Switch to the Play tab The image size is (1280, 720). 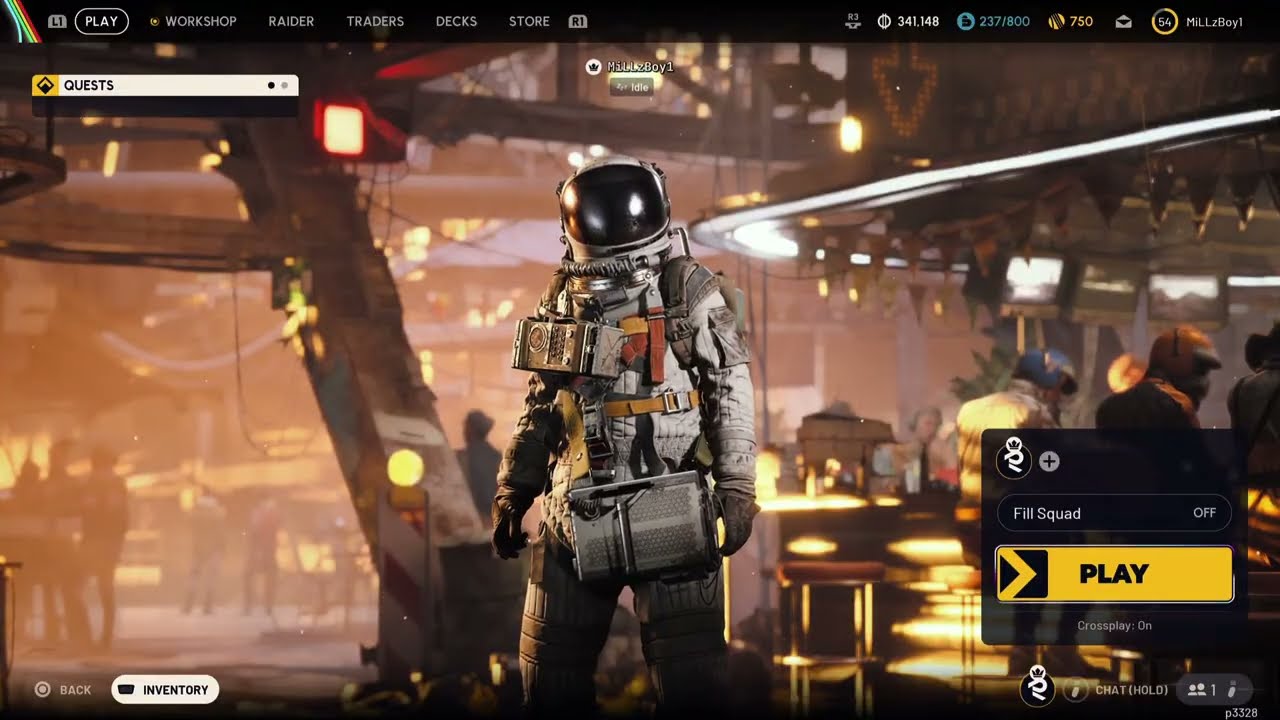pyautogui.click(x=101, y=21)
